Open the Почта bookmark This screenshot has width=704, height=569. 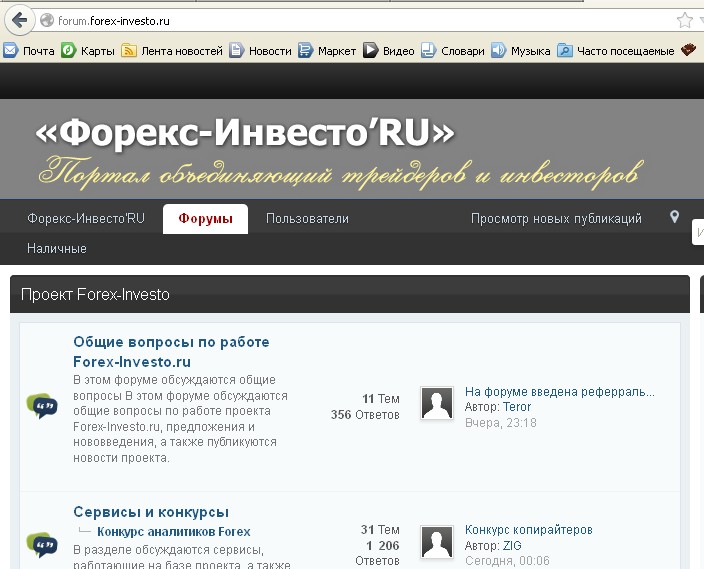pyautogui.click(x=29, y=51)
